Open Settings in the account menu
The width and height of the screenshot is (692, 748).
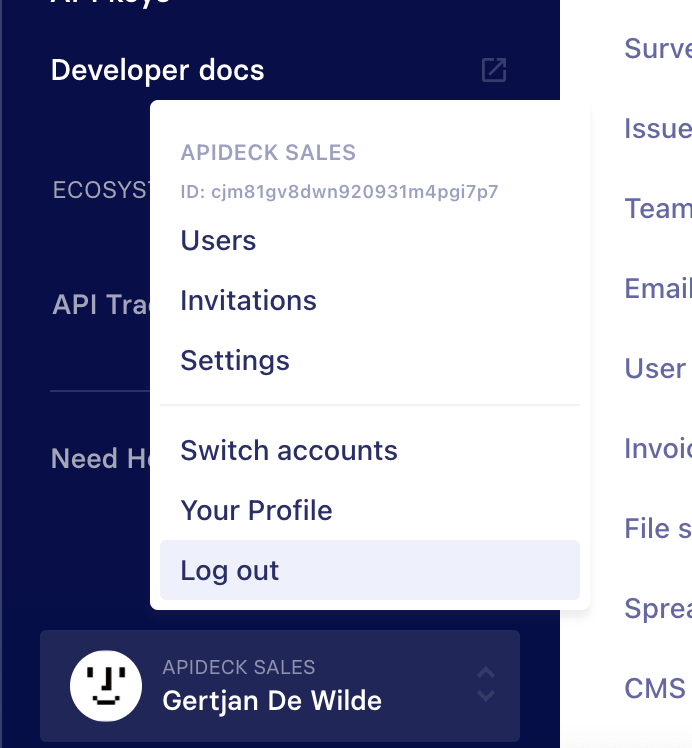[370, 360]
